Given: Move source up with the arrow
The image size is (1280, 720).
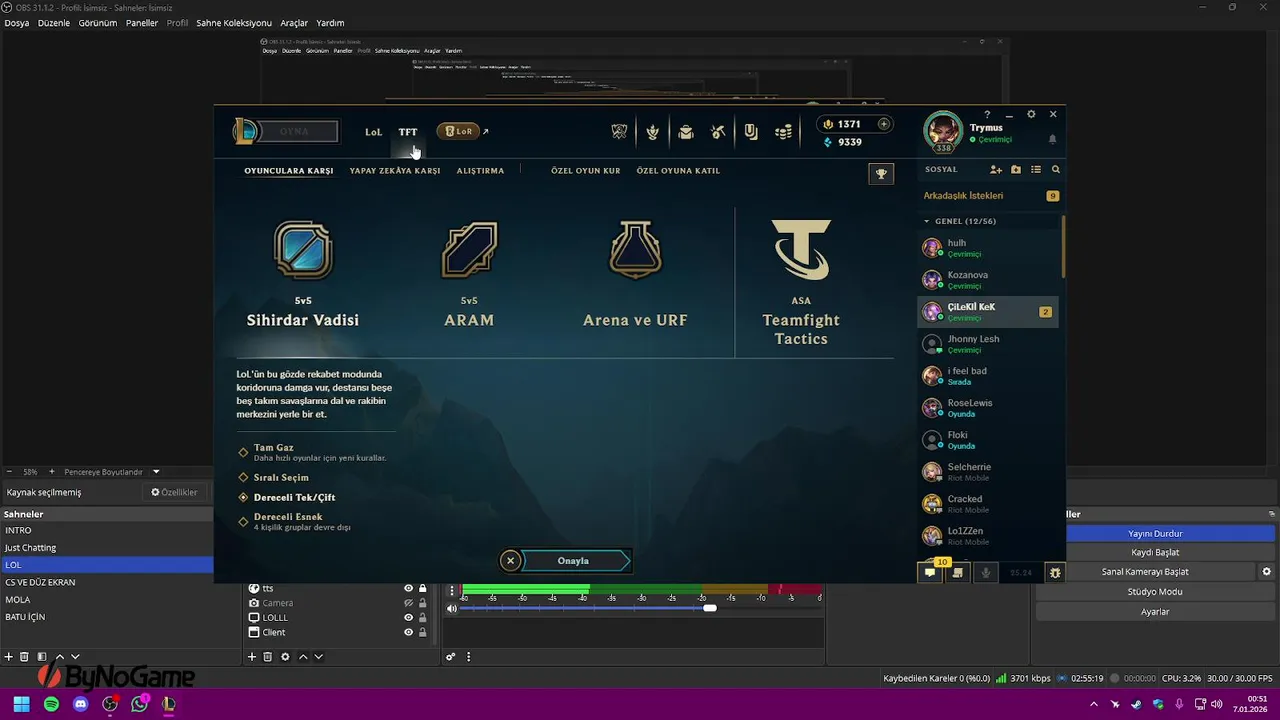Looking at the screenshot, I should click(303, 657).
